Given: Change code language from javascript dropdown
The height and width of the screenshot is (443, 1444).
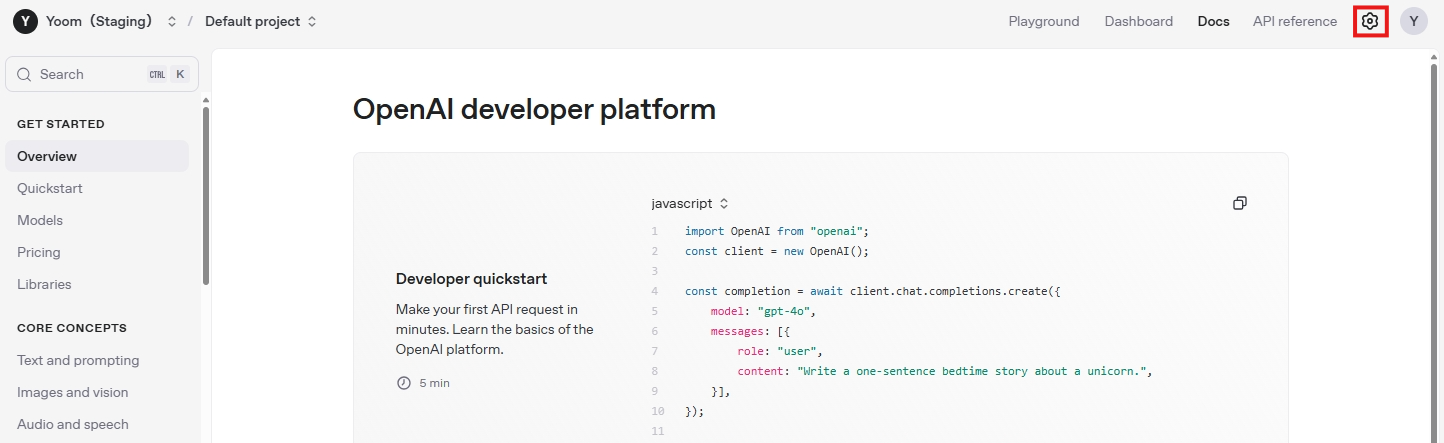Looking at the screenshot, I should (690, 203).
